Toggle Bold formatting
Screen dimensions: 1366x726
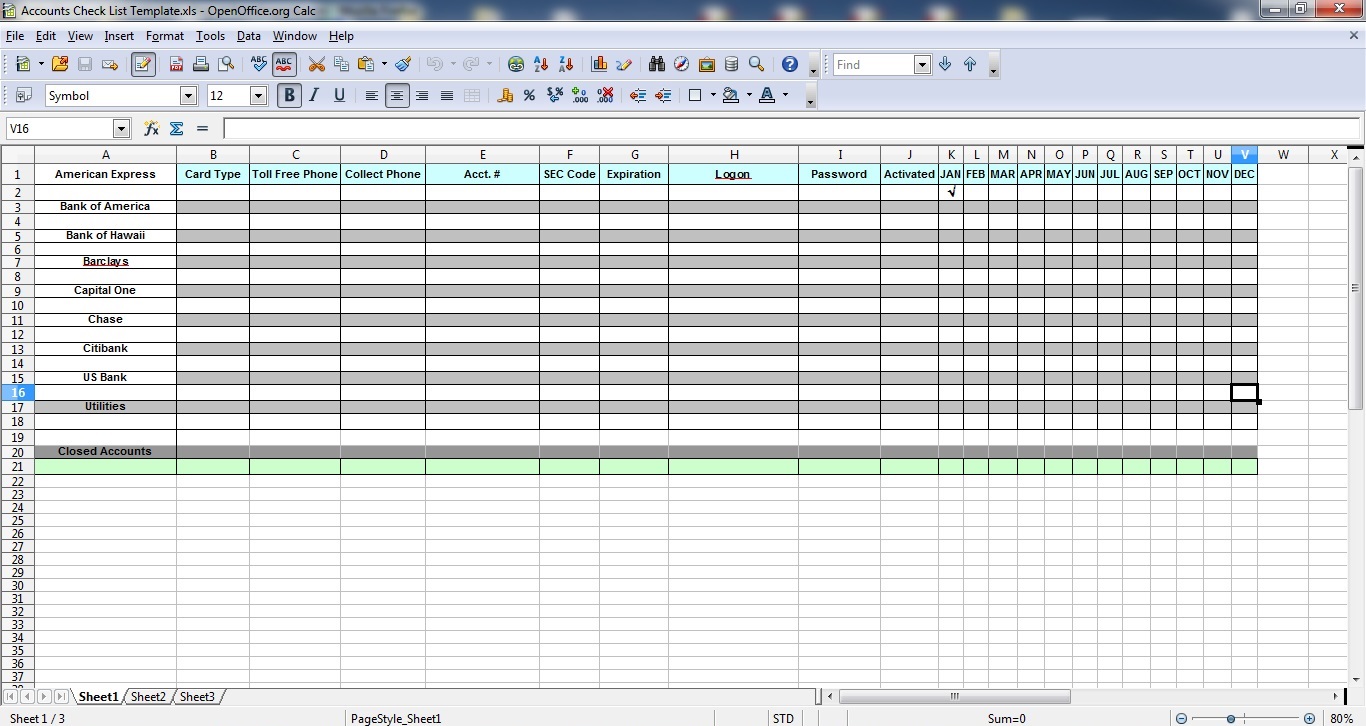point(289,96)
